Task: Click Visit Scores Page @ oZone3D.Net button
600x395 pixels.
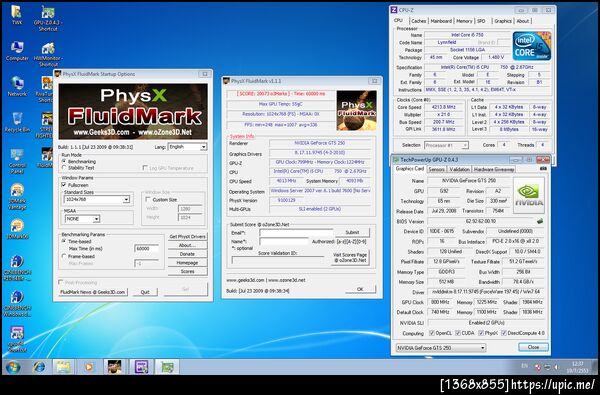Action: pyautogui.click(x=350, y=257)
